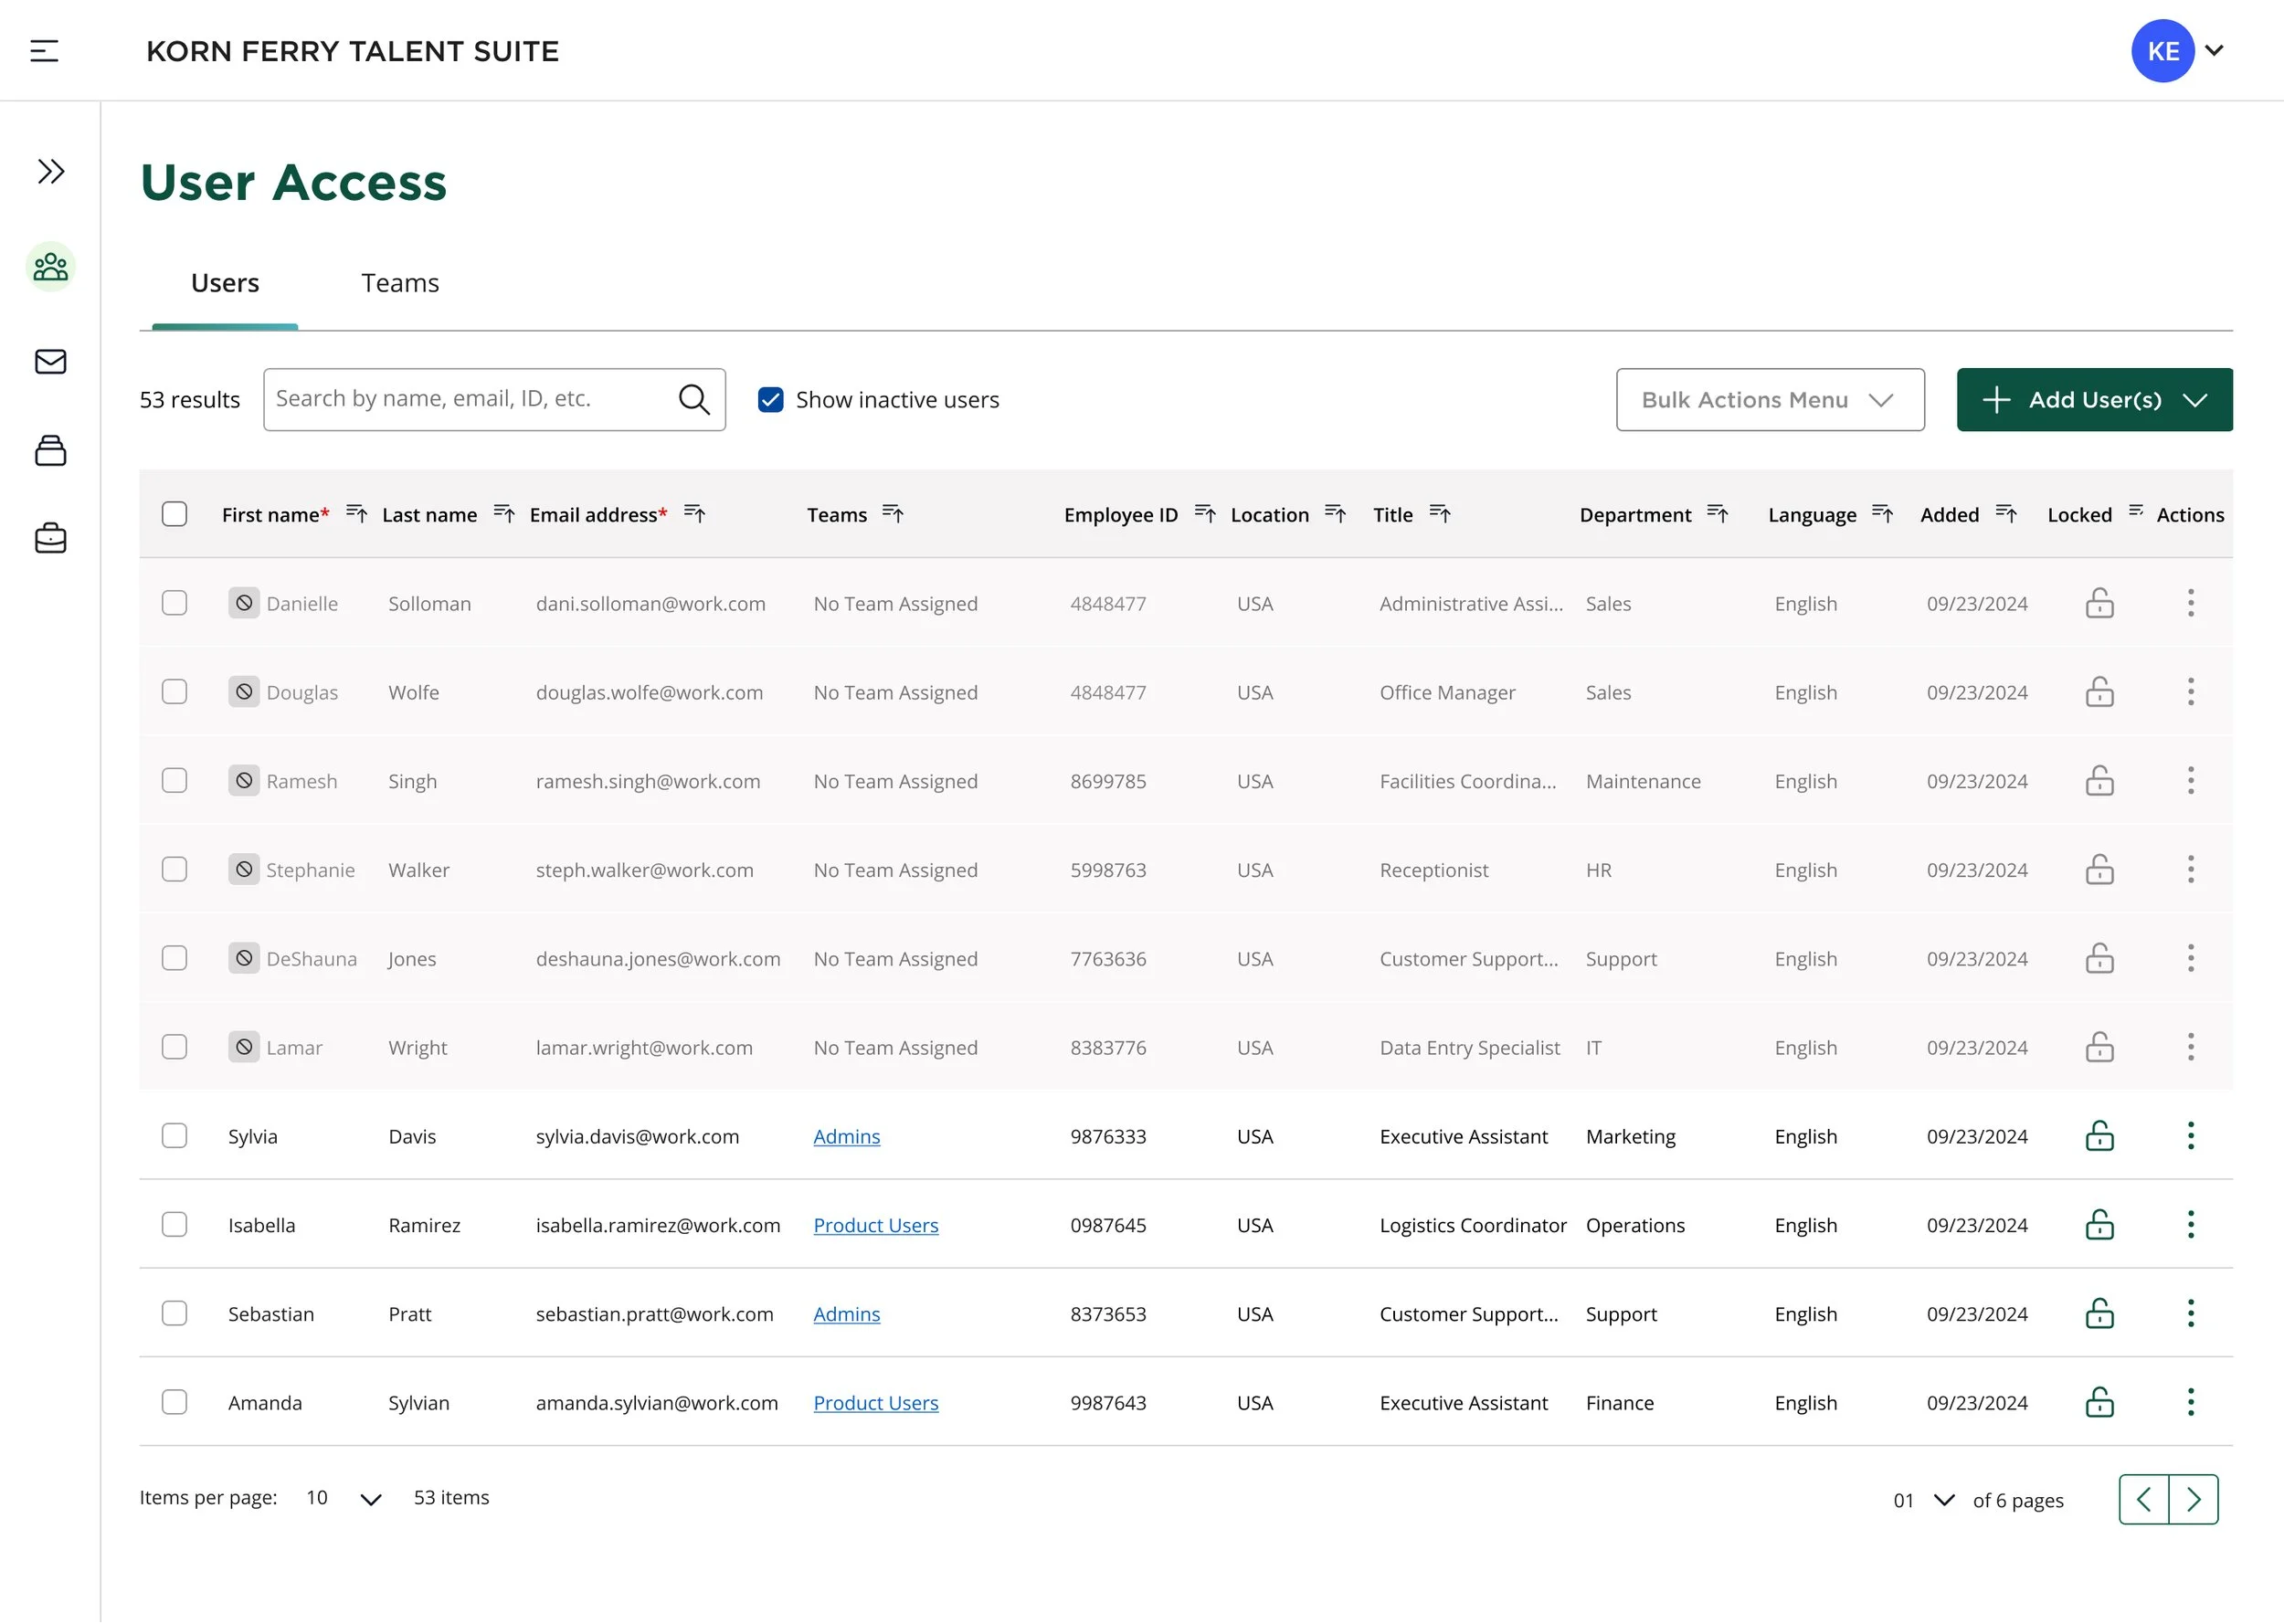Open the Bulk Actions Menu dropdown

coord(1769,400)
